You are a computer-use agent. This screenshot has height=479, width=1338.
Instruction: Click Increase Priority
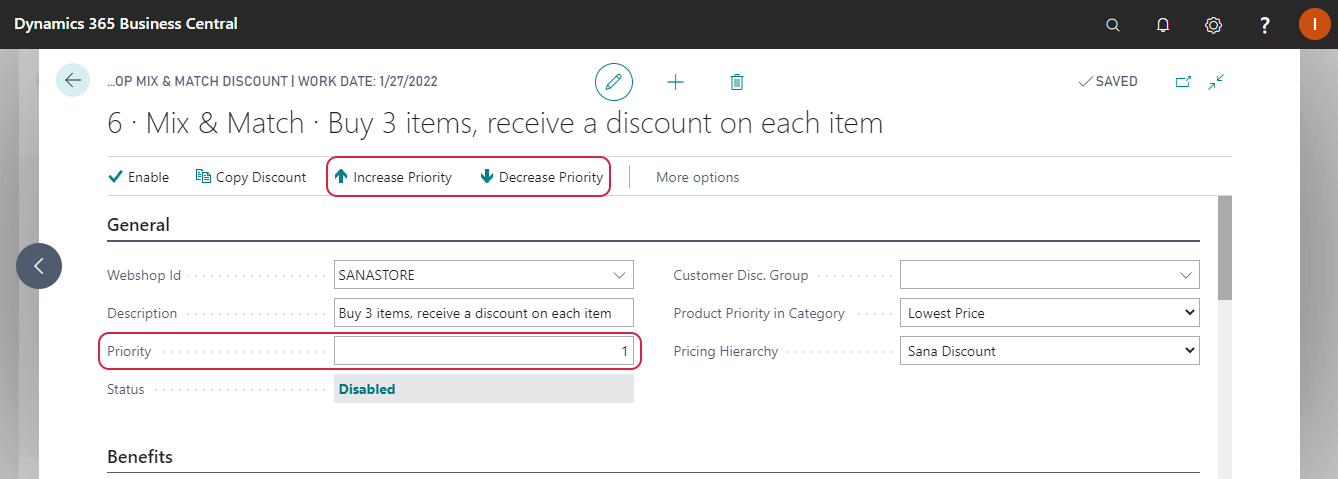coord(393,177)
